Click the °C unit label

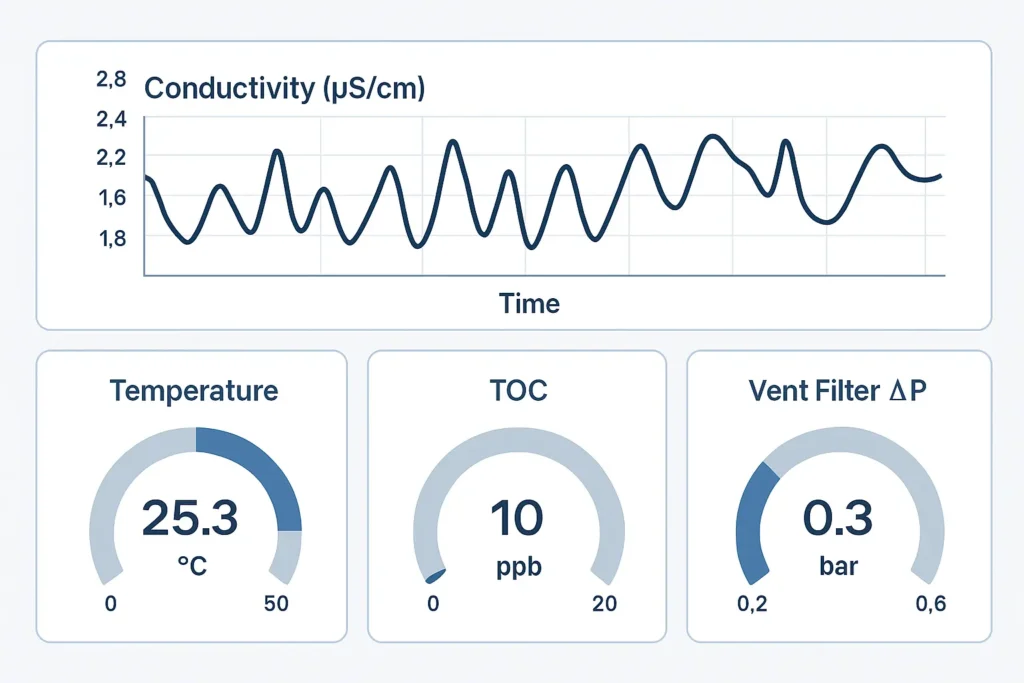pyautogui.click(x=191, y=567)
